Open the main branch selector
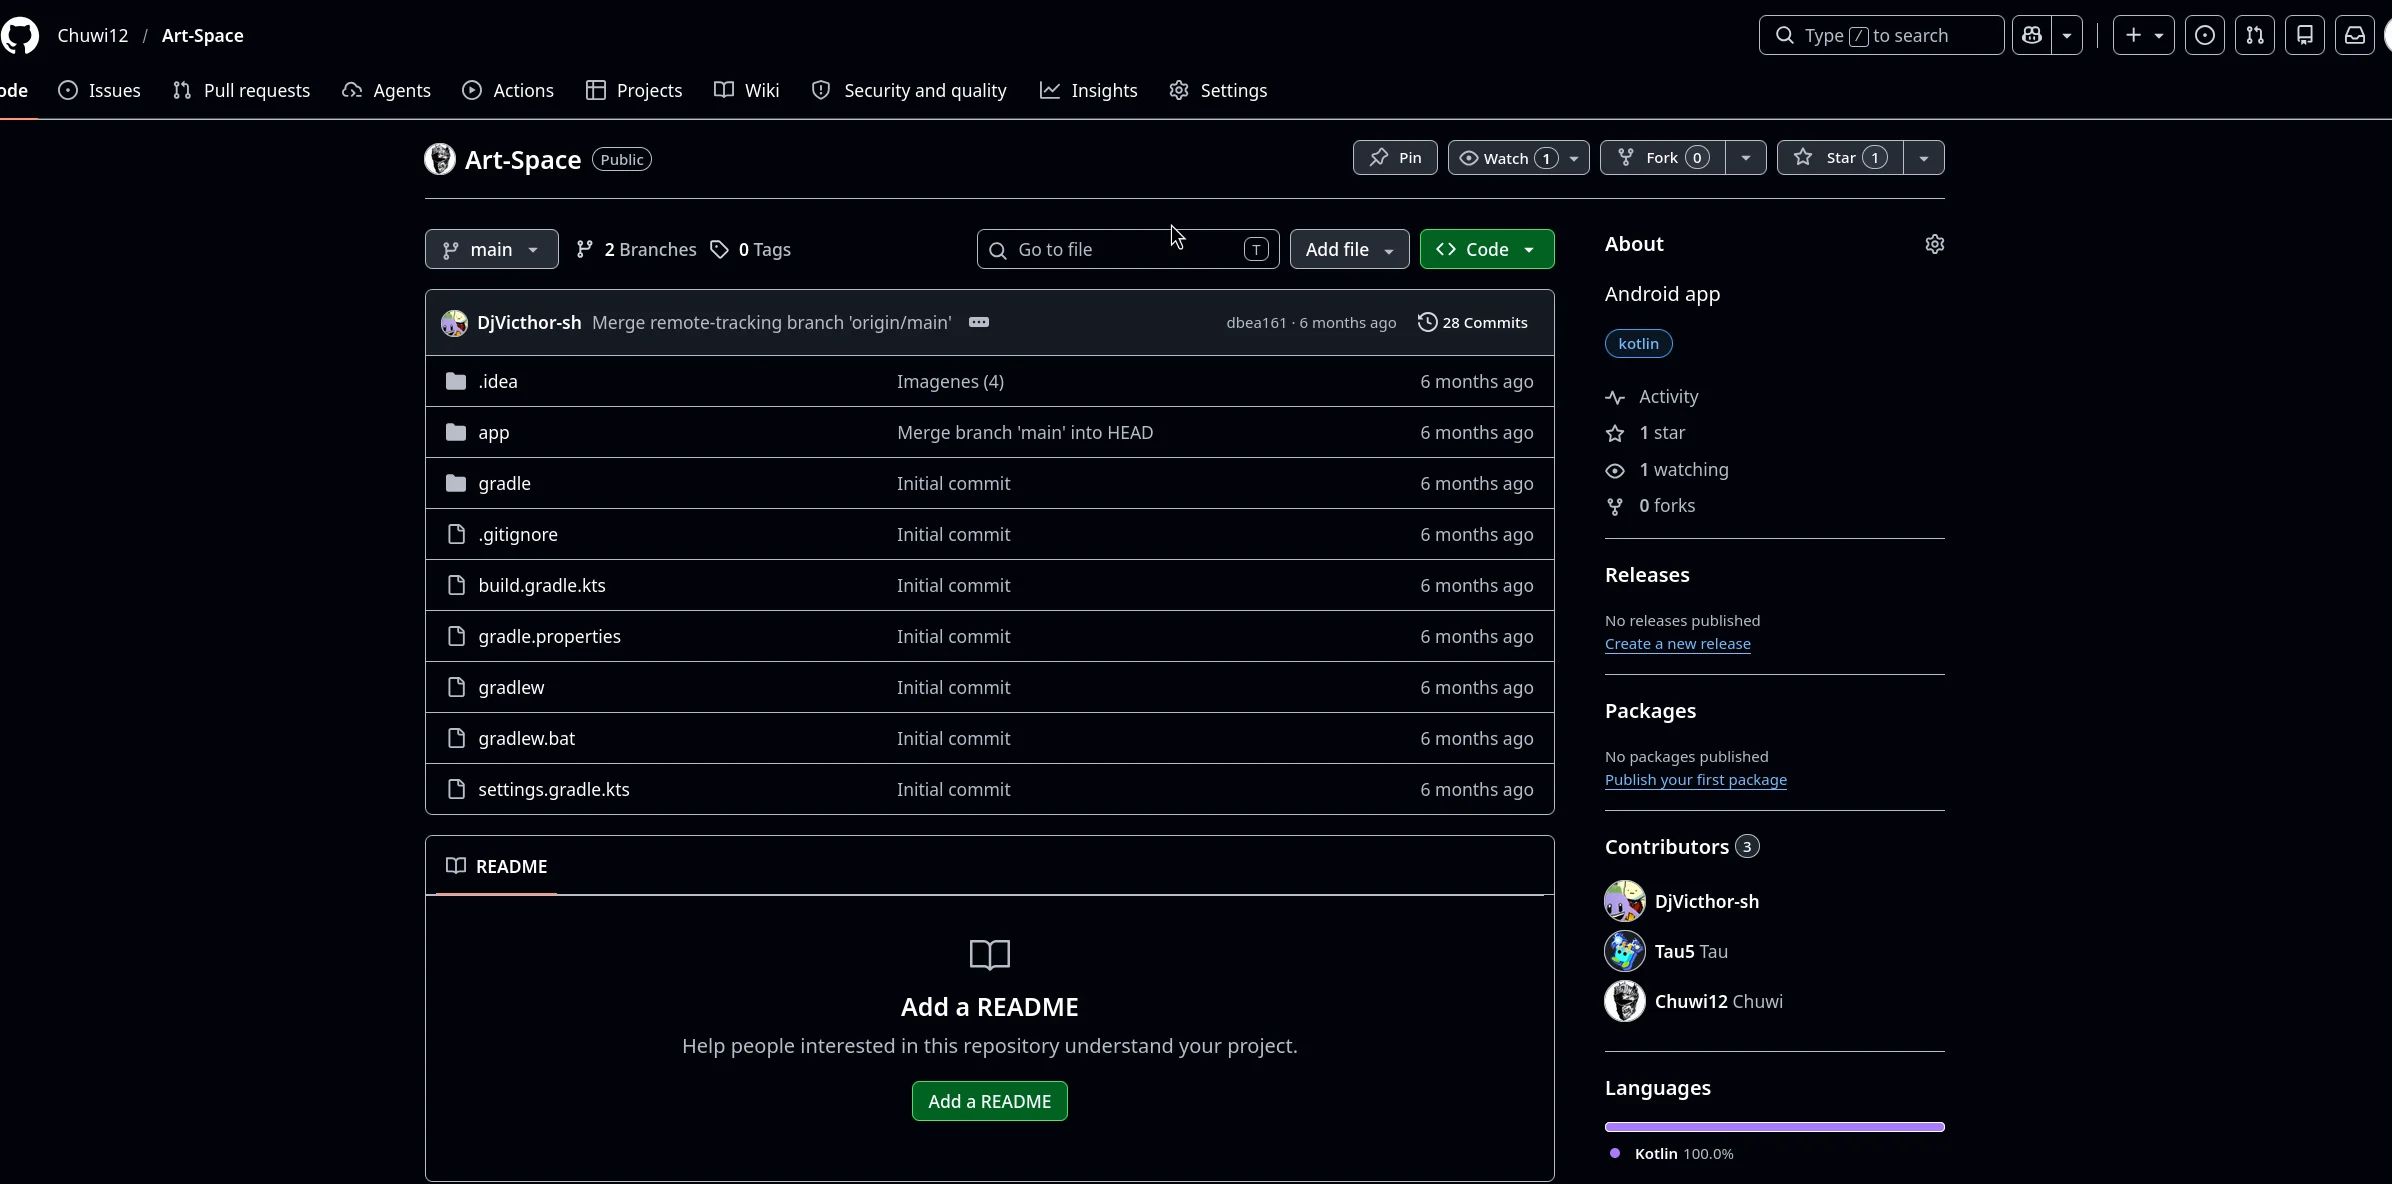The image size is (2392, 1184). pyautogui.click(x=492, y=249)
